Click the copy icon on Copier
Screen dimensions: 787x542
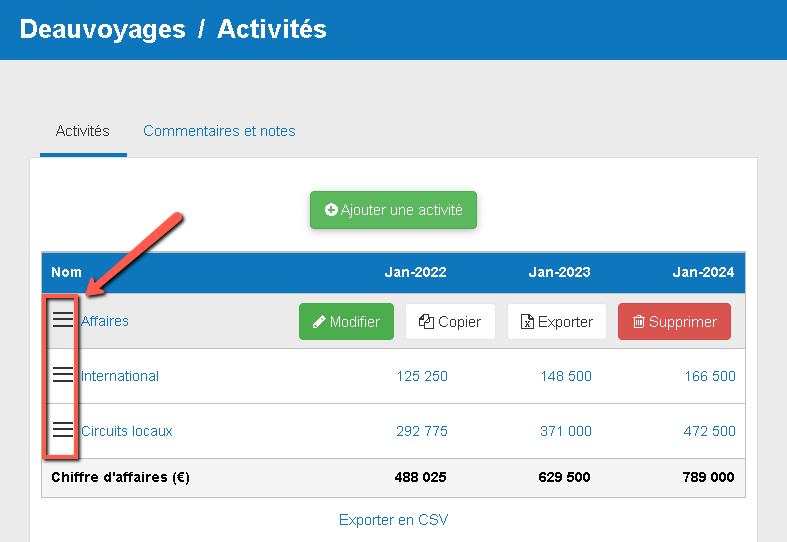pyautogui.click(x=426, y=322)
